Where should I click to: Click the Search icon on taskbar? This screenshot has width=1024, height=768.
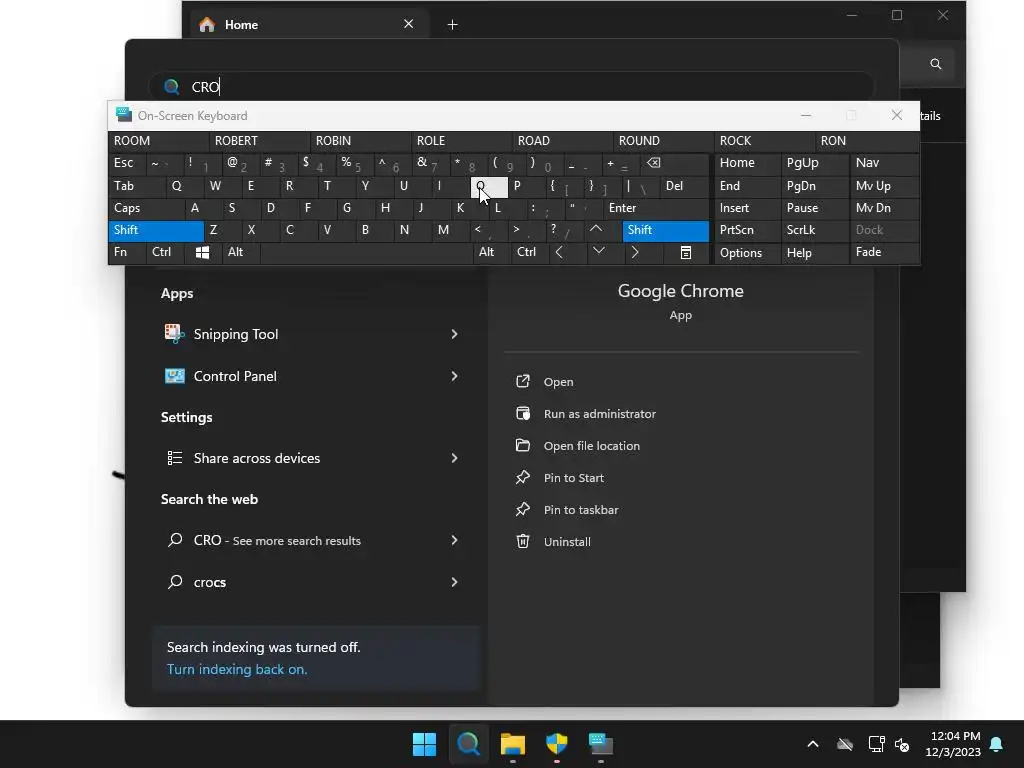pos(468,744)
